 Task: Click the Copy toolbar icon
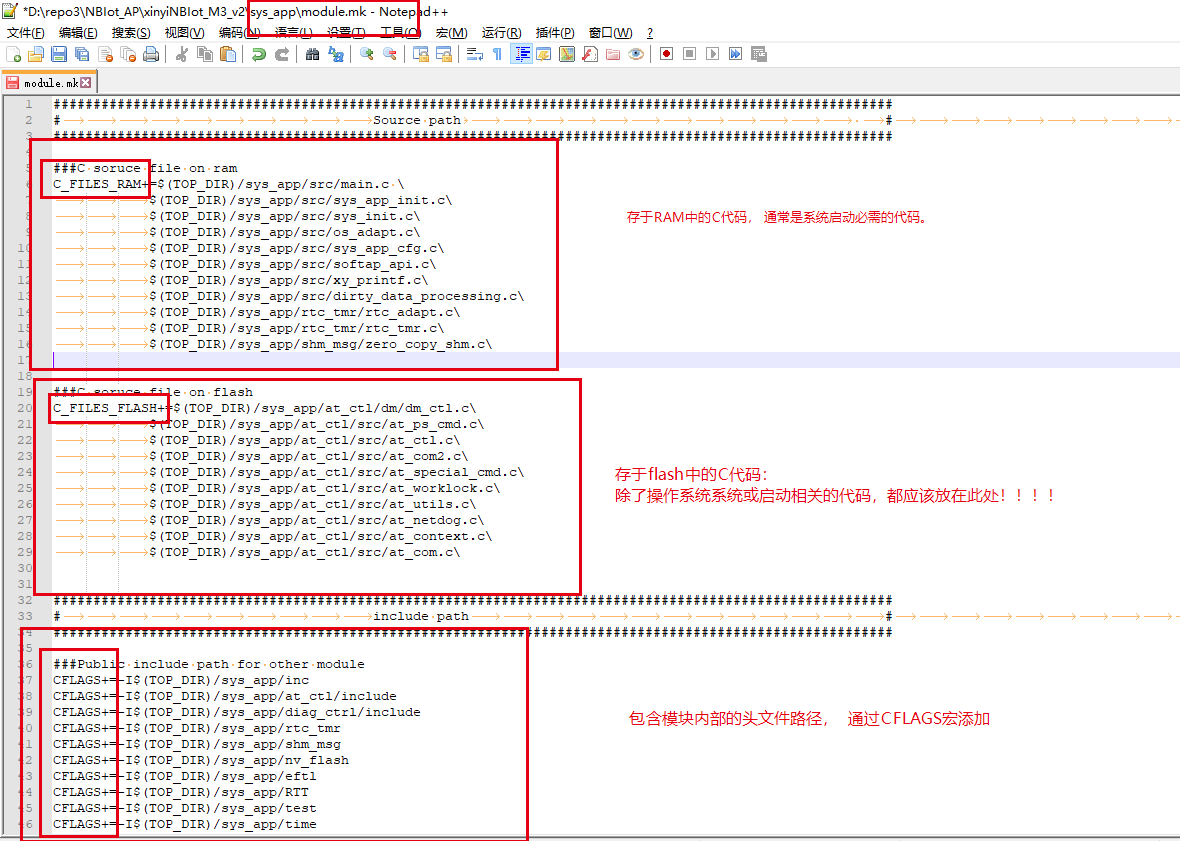click(205, 54)
